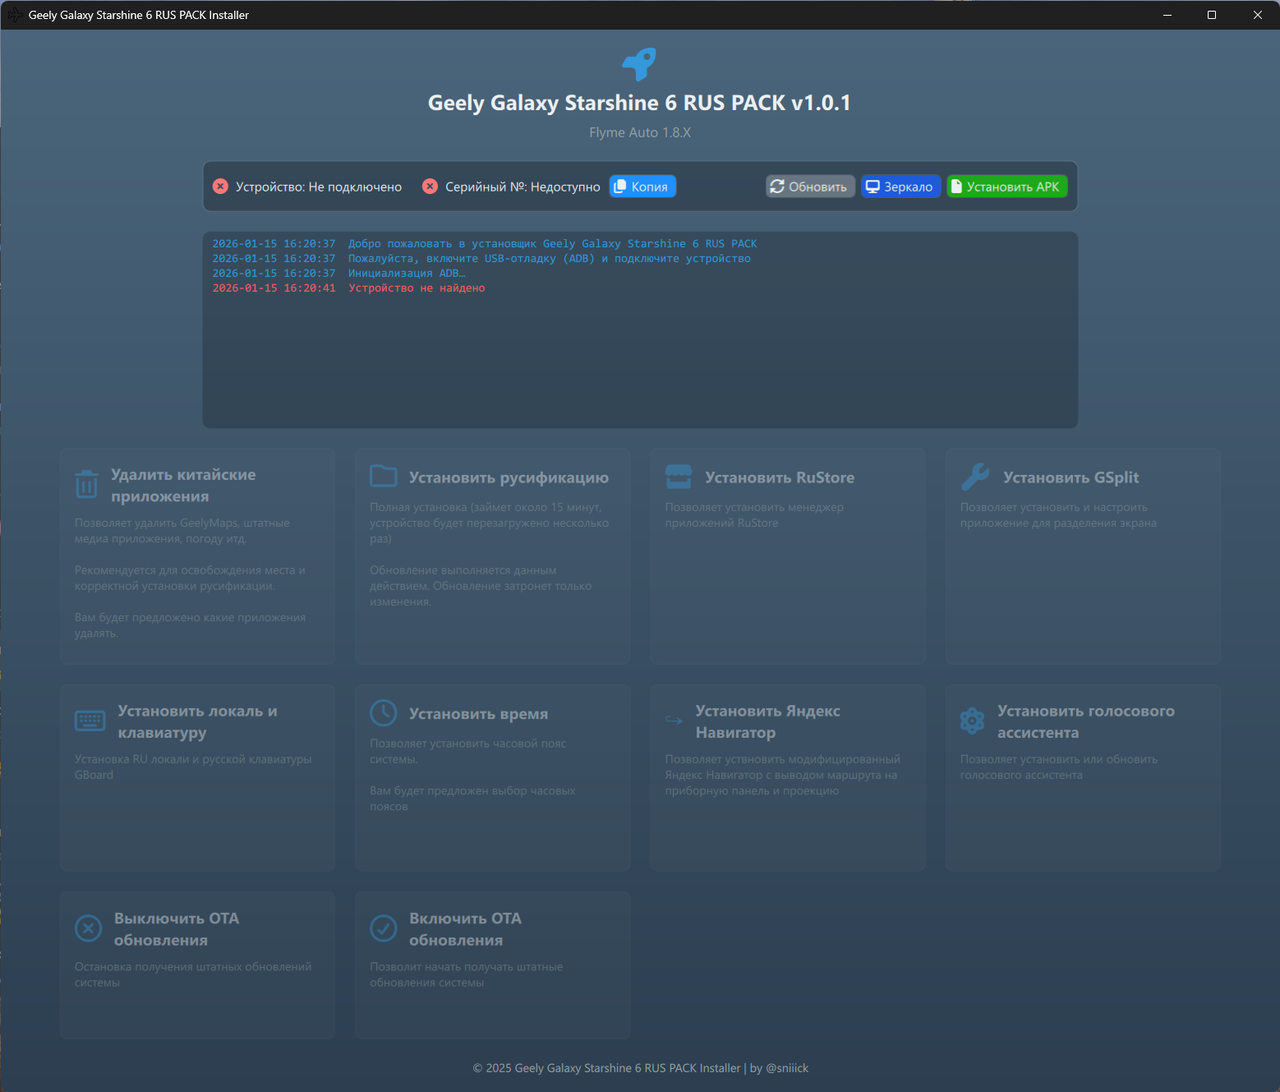Click the keyboard icon of locale card
1280x1092 pixels.
pyautogui.click(x=90, y=721)
